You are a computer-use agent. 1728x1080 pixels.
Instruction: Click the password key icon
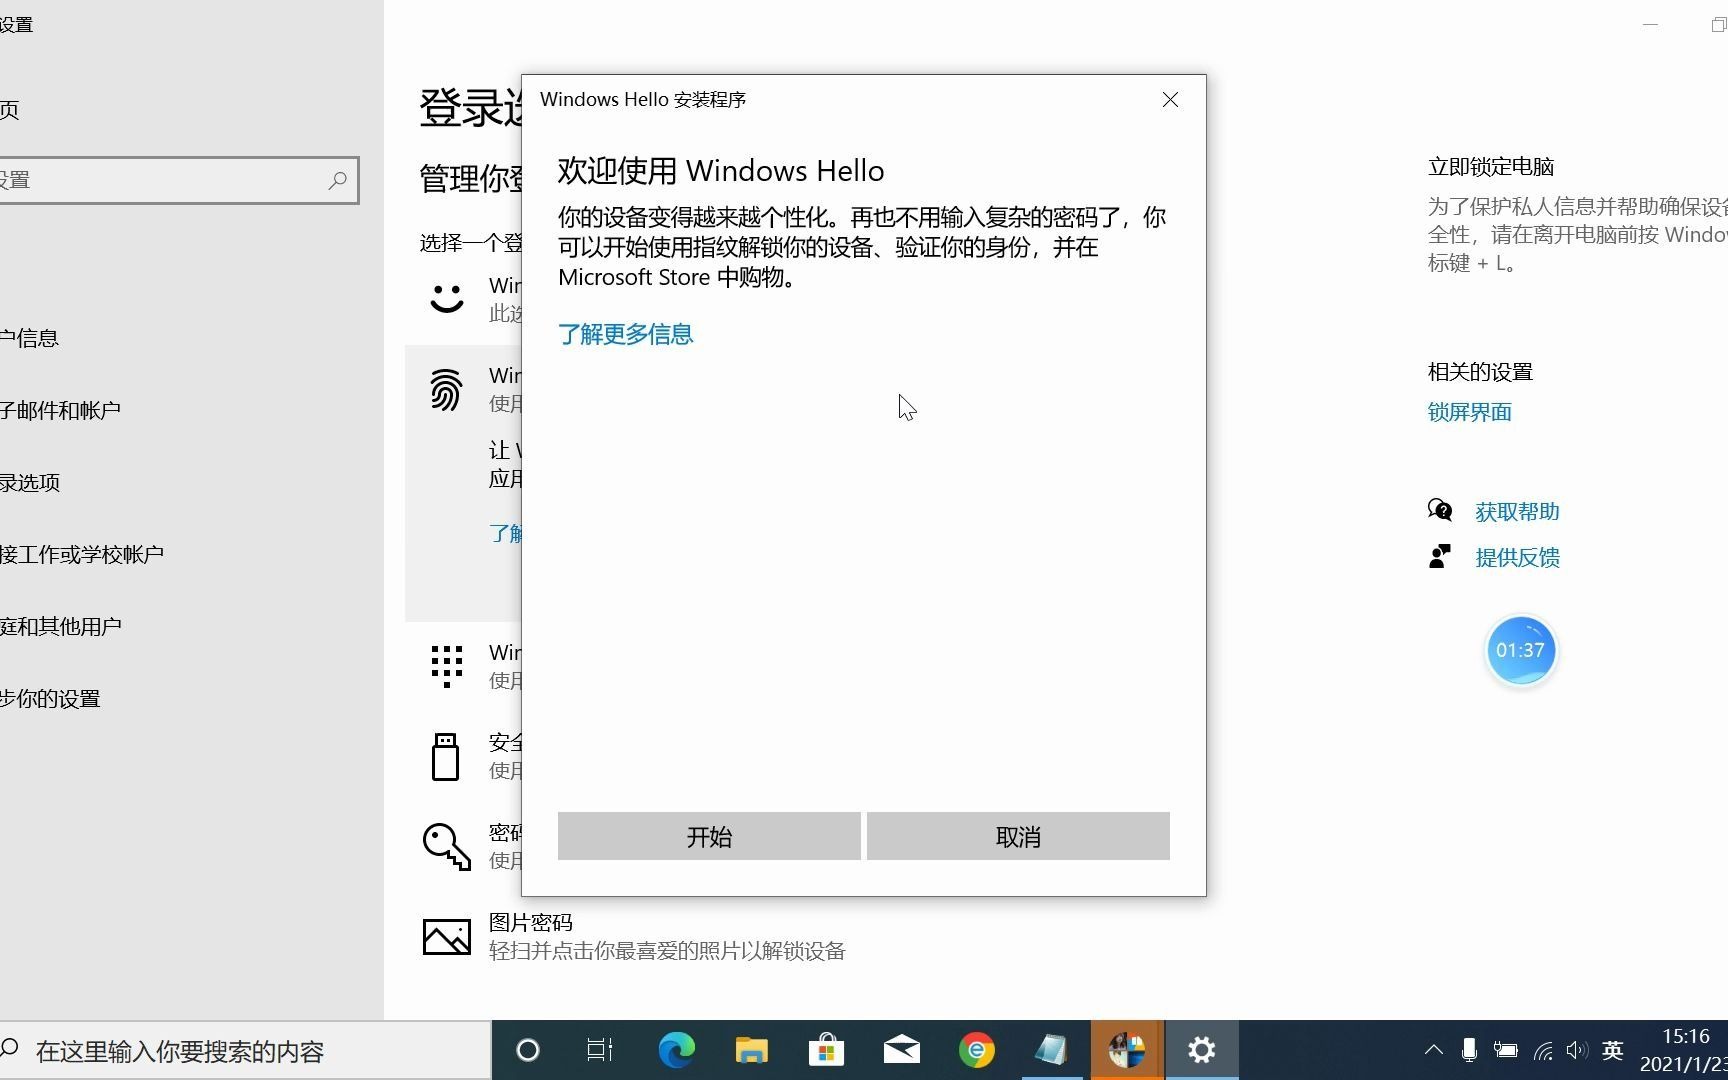point(446,846)
